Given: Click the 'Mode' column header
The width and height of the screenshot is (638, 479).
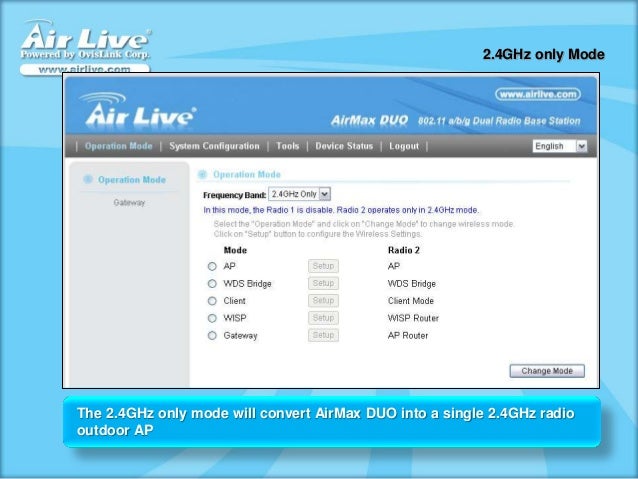Looking at the screenshot, I should pos(235,250).
